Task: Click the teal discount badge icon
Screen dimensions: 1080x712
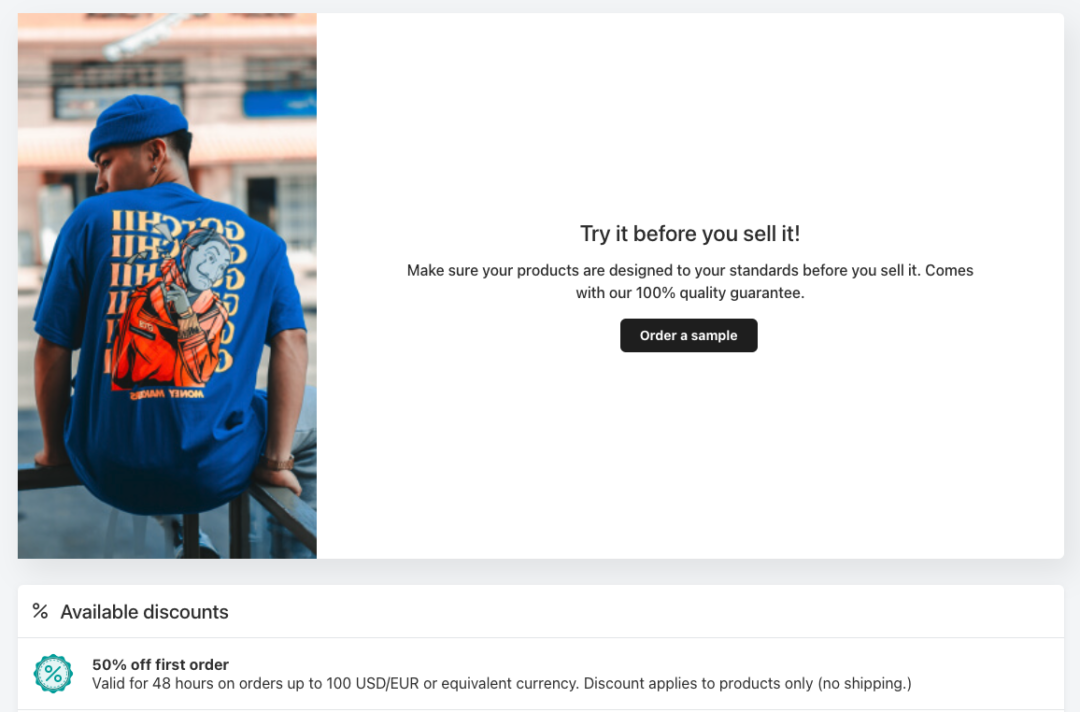Action: (53, 674)
